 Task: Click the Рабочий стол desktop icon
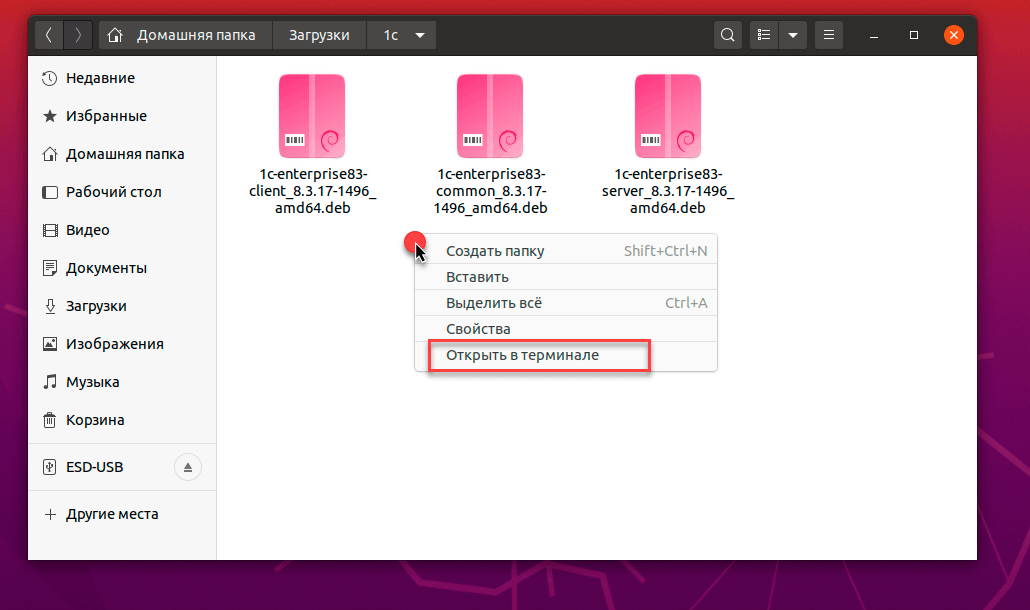tap(49, 192)
